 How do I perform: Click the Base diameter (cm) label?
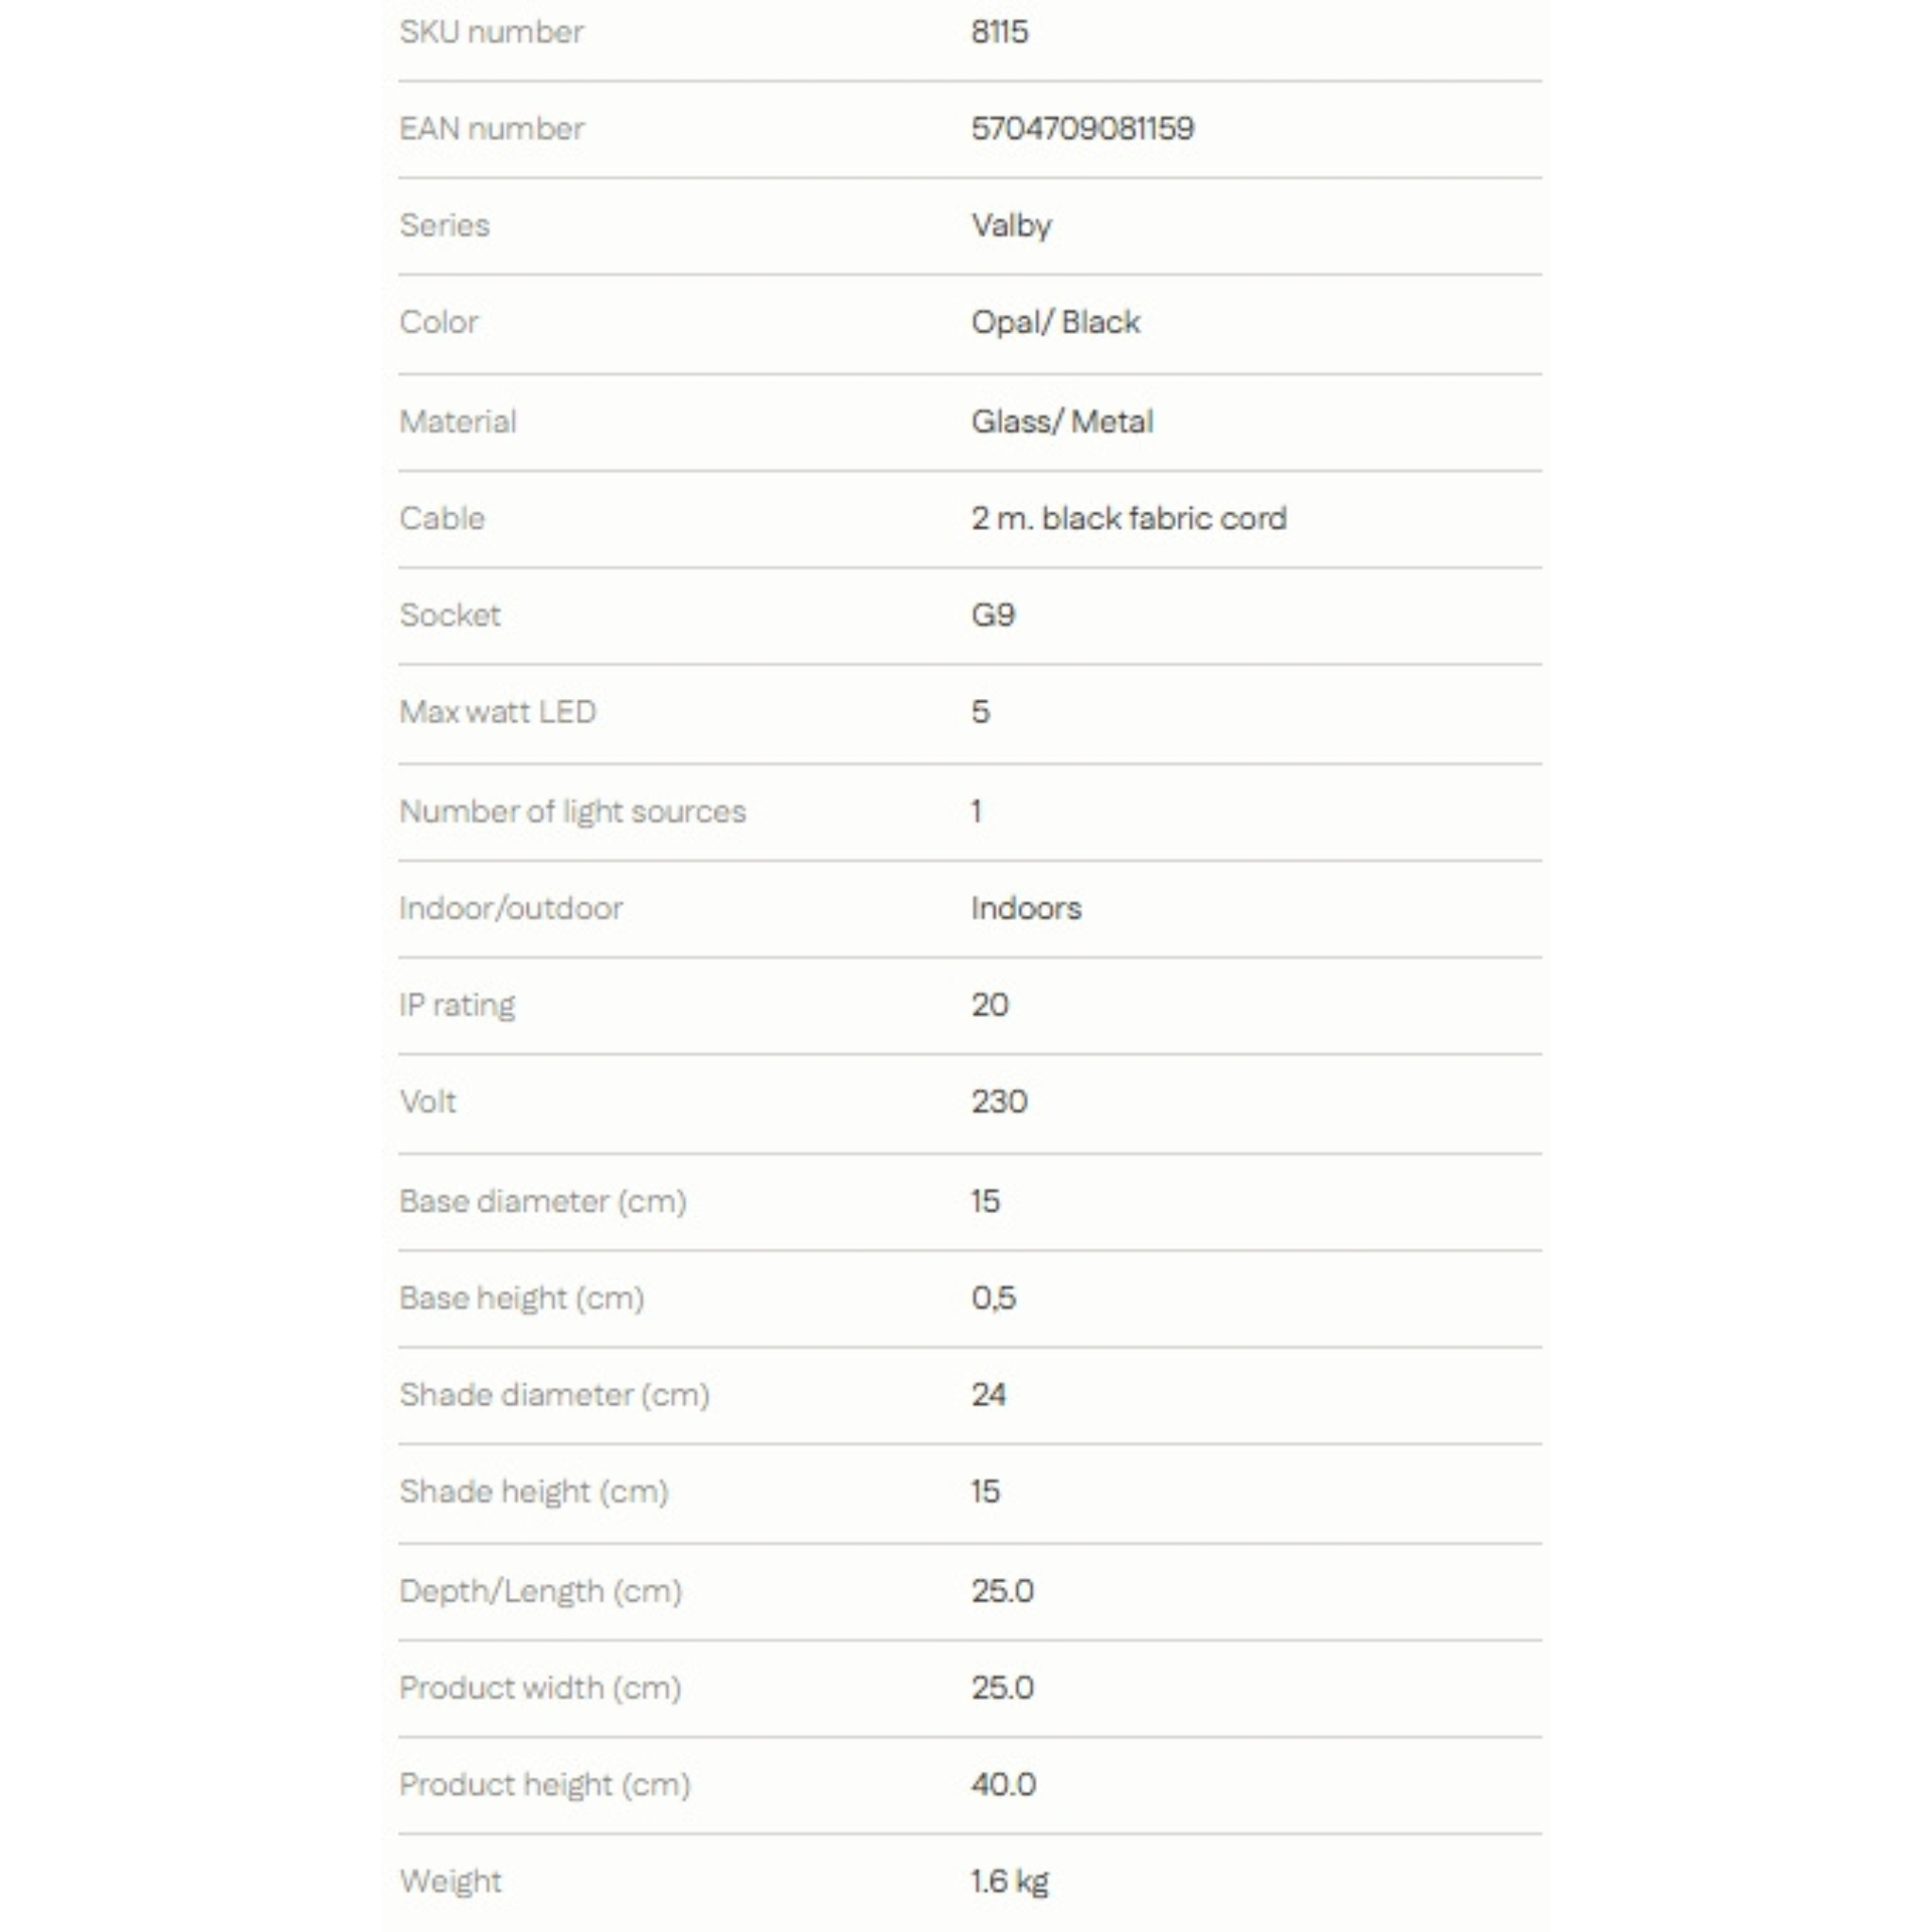pyautogui.click(x=543, y=1201)
